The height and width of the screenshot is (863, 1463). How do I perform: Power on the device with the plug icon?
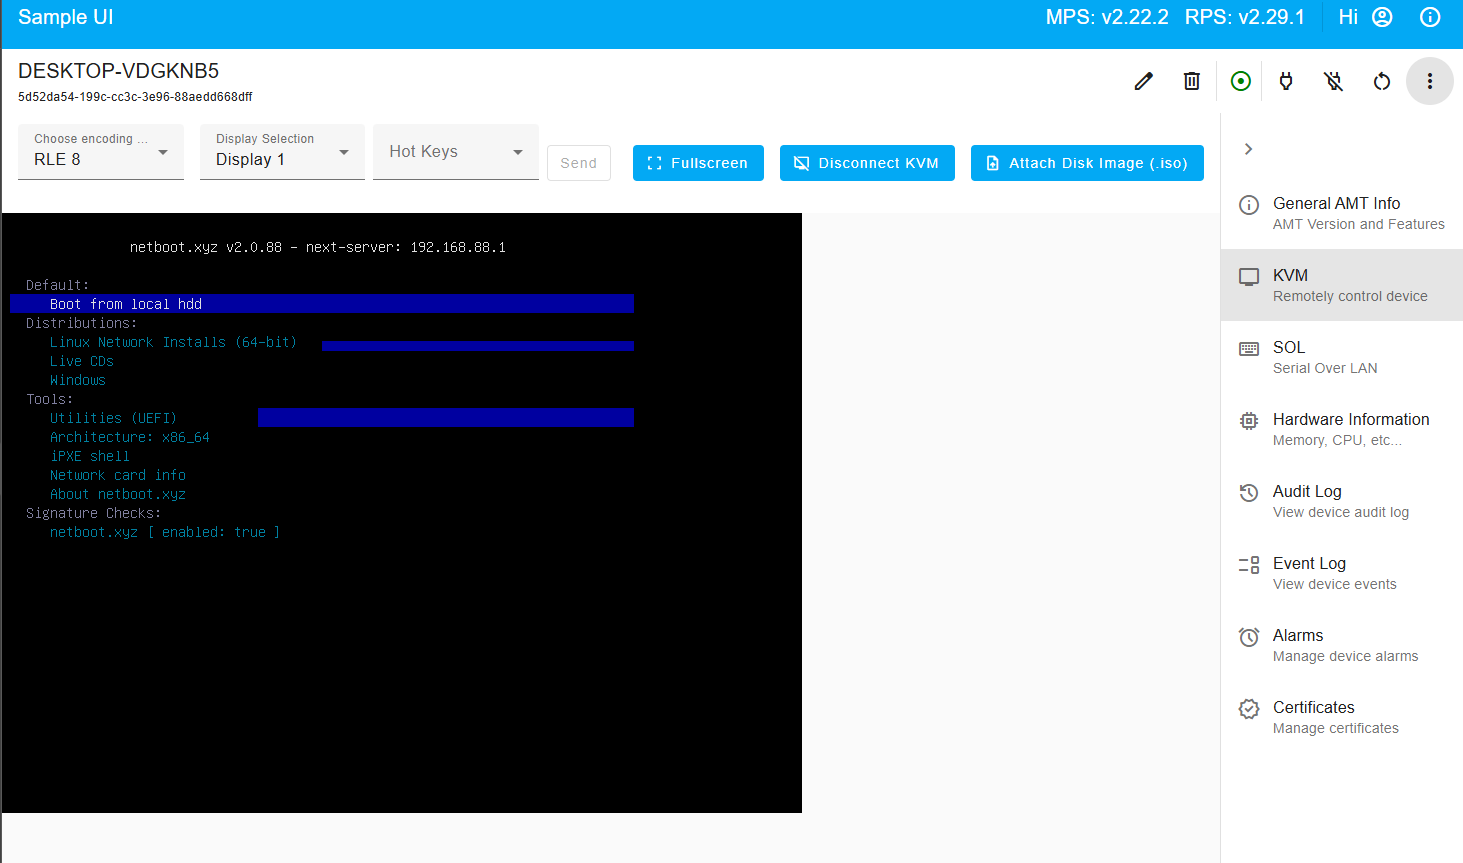[x=1286, y=81]
